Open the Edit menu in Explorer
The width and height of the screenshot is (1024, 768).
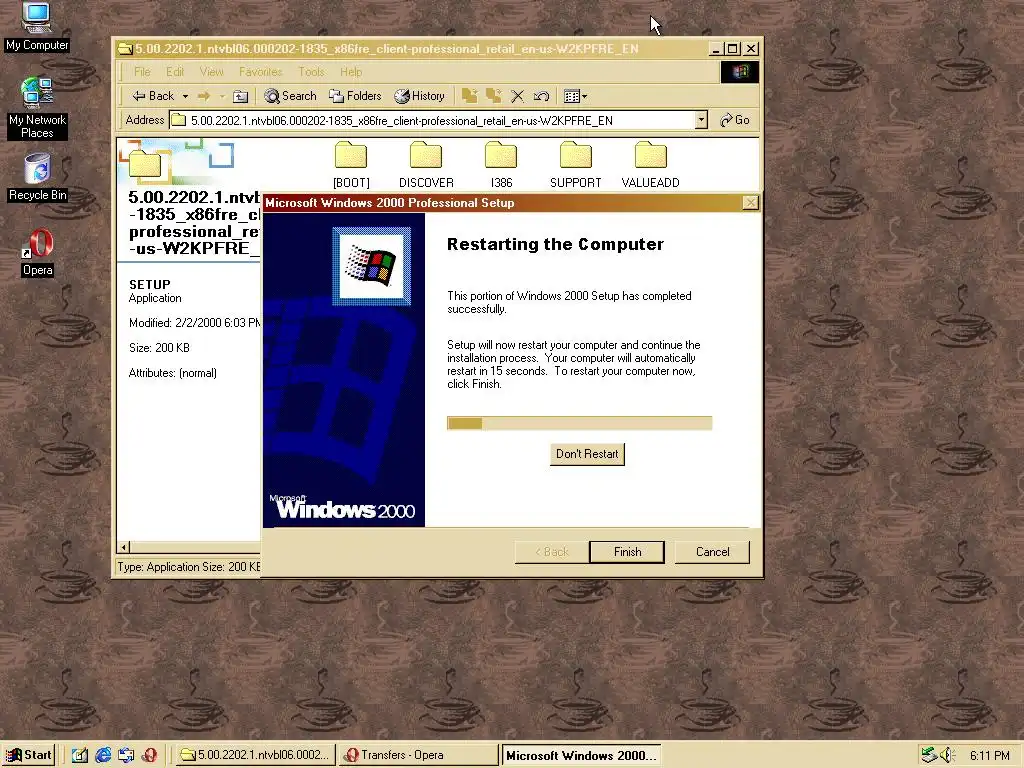click(x=174, y=72)
